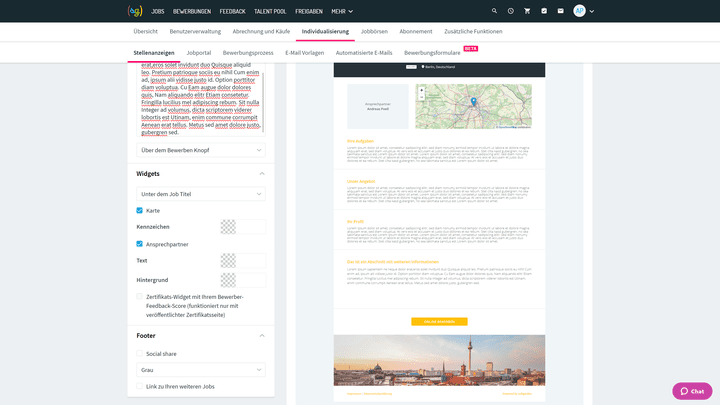Pick the Hintergrund color swatch

[x=228, y=280]
